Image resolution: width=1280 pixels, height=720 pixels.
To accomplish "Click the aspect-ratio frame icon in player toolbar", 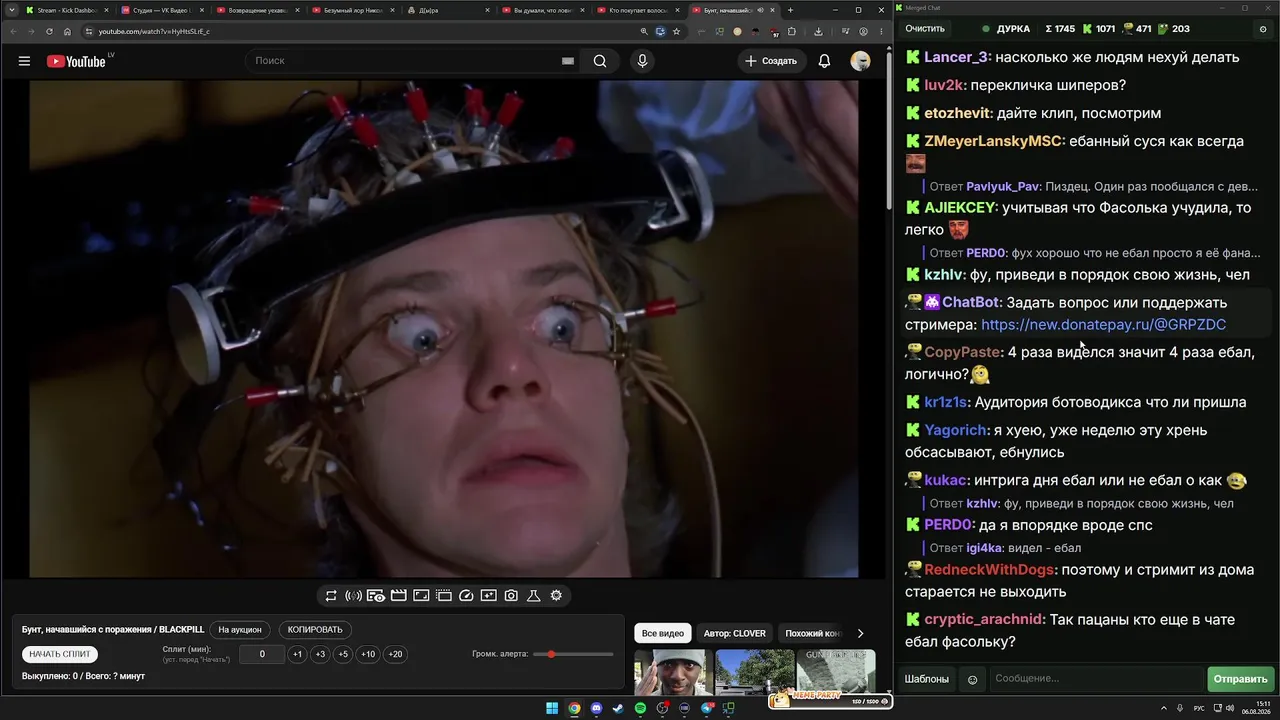I will [x=421, y=596].
